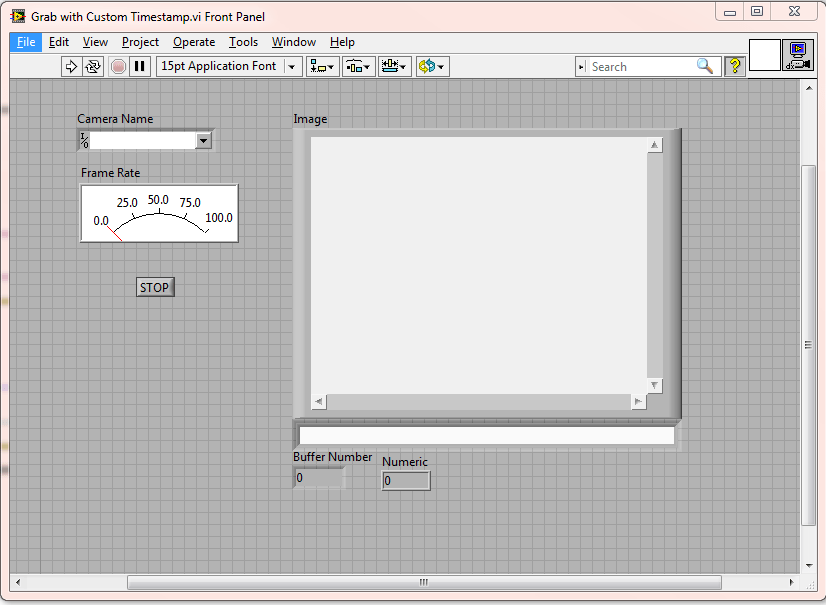The height and width of the screenshot is (605, 826).
Task: Click the window scroll-left arrow
Action: pos(18,582)
